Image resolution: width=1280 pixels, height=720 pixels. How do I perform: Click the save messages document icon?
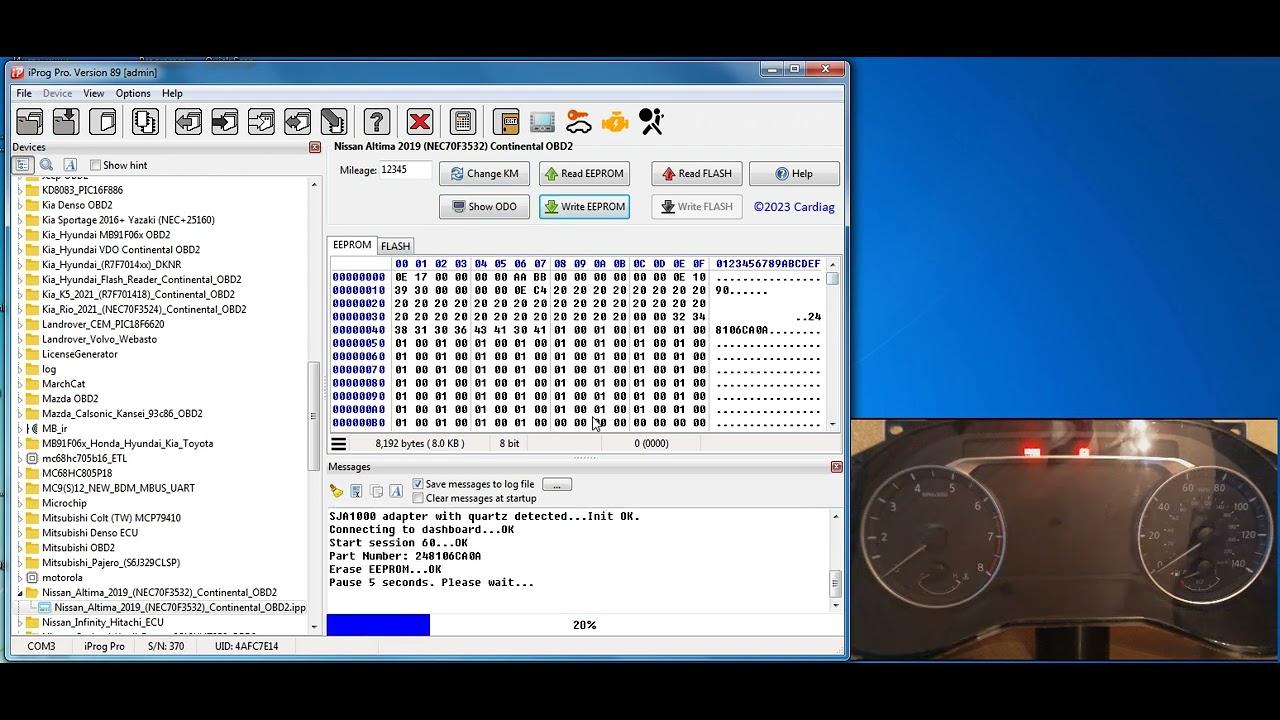pos(356,491)
